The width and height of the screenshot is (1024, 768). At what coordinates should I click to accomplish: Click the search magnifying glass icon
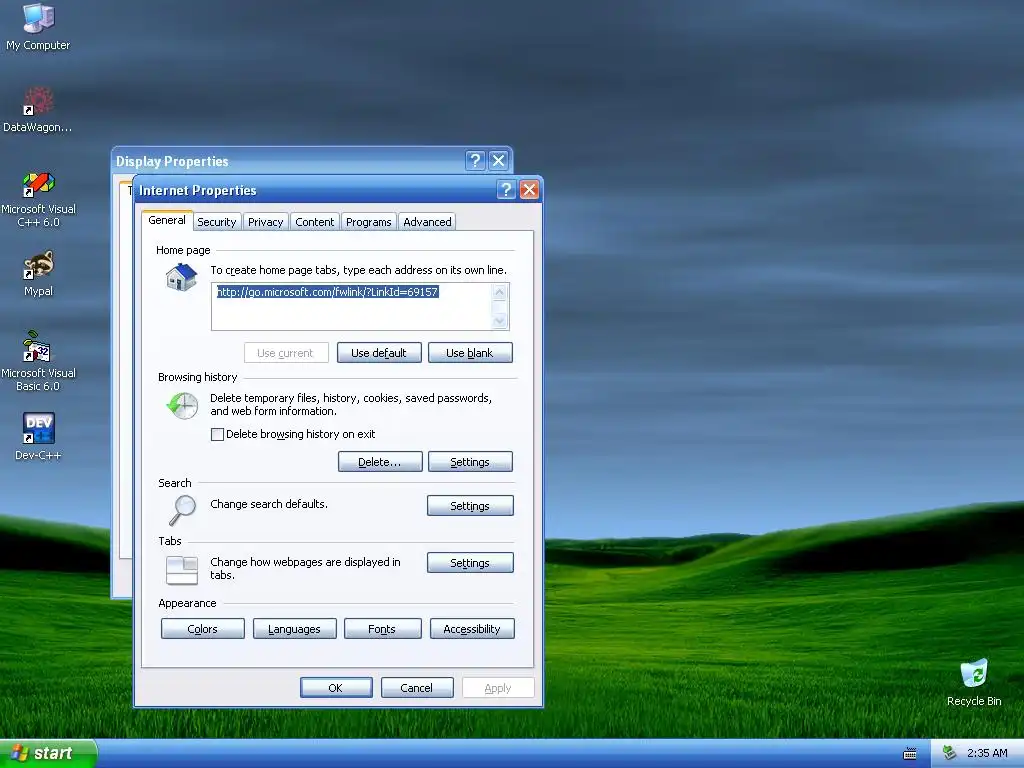(x=182, y=510)
